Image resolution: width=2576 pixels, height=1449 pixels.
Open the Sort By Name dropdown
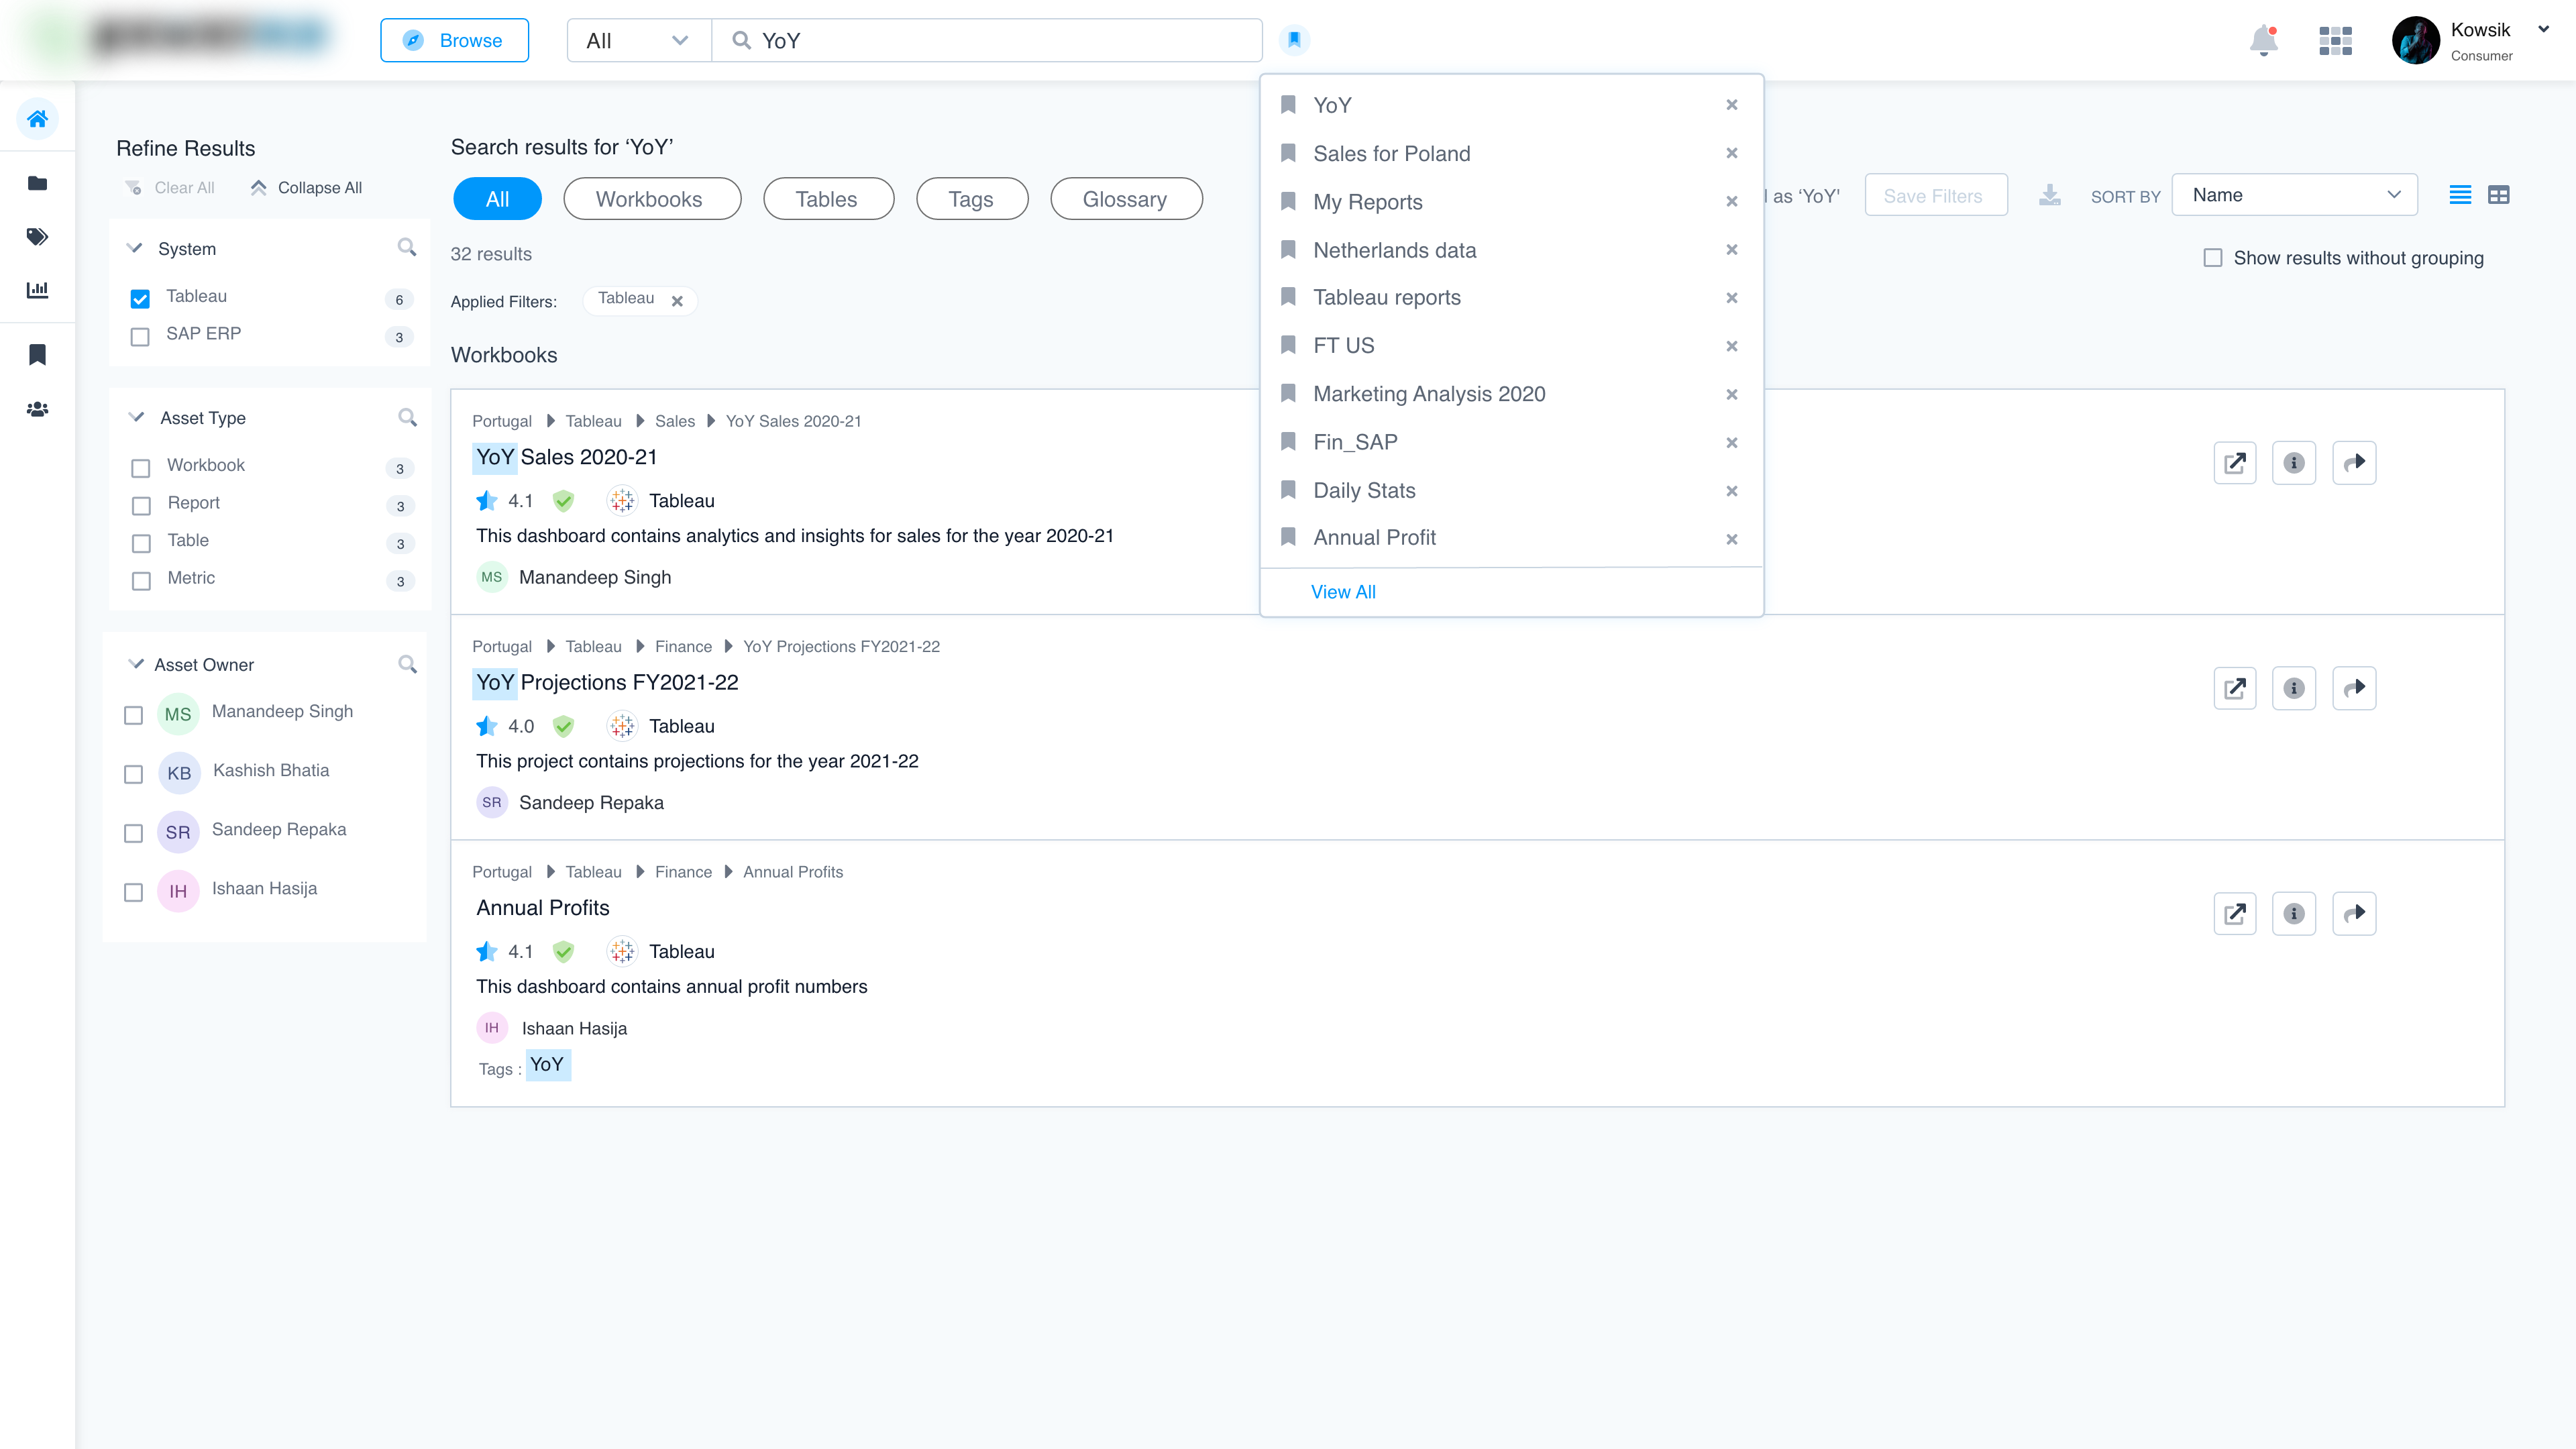click(2294, 195)
